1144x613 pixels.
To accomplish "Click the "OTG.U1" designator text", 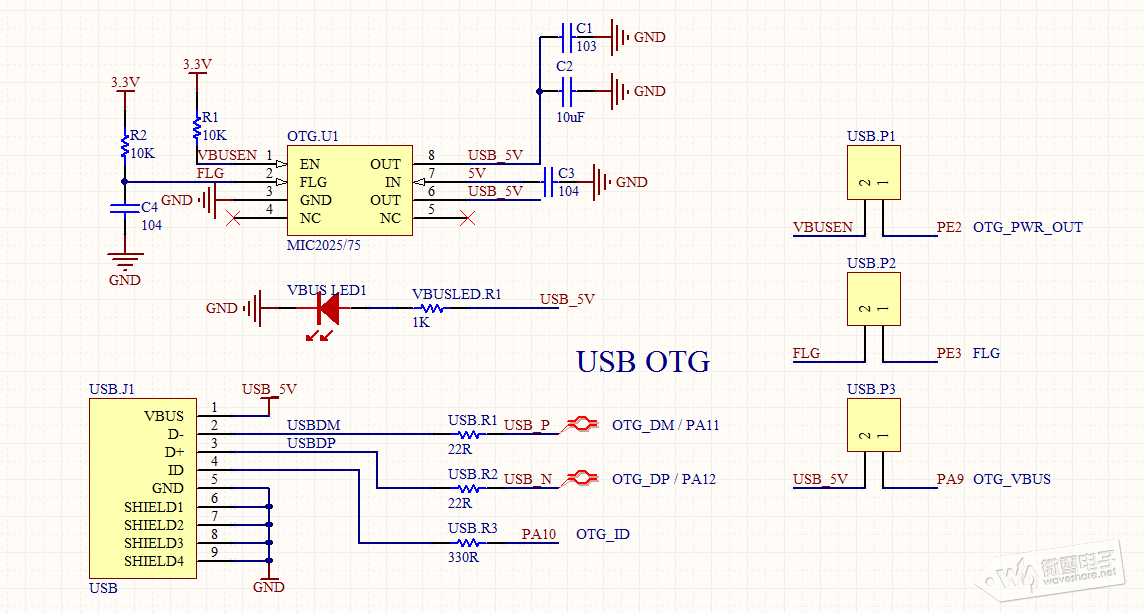I will 312,136.
